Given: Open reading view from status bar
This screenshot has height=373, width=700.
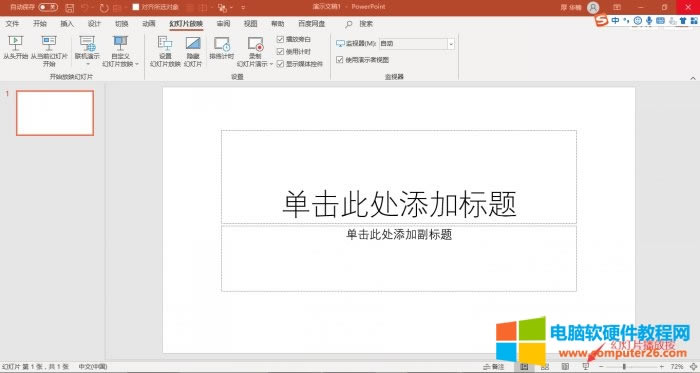Looking at the screenshot, I should pos(565,367).
